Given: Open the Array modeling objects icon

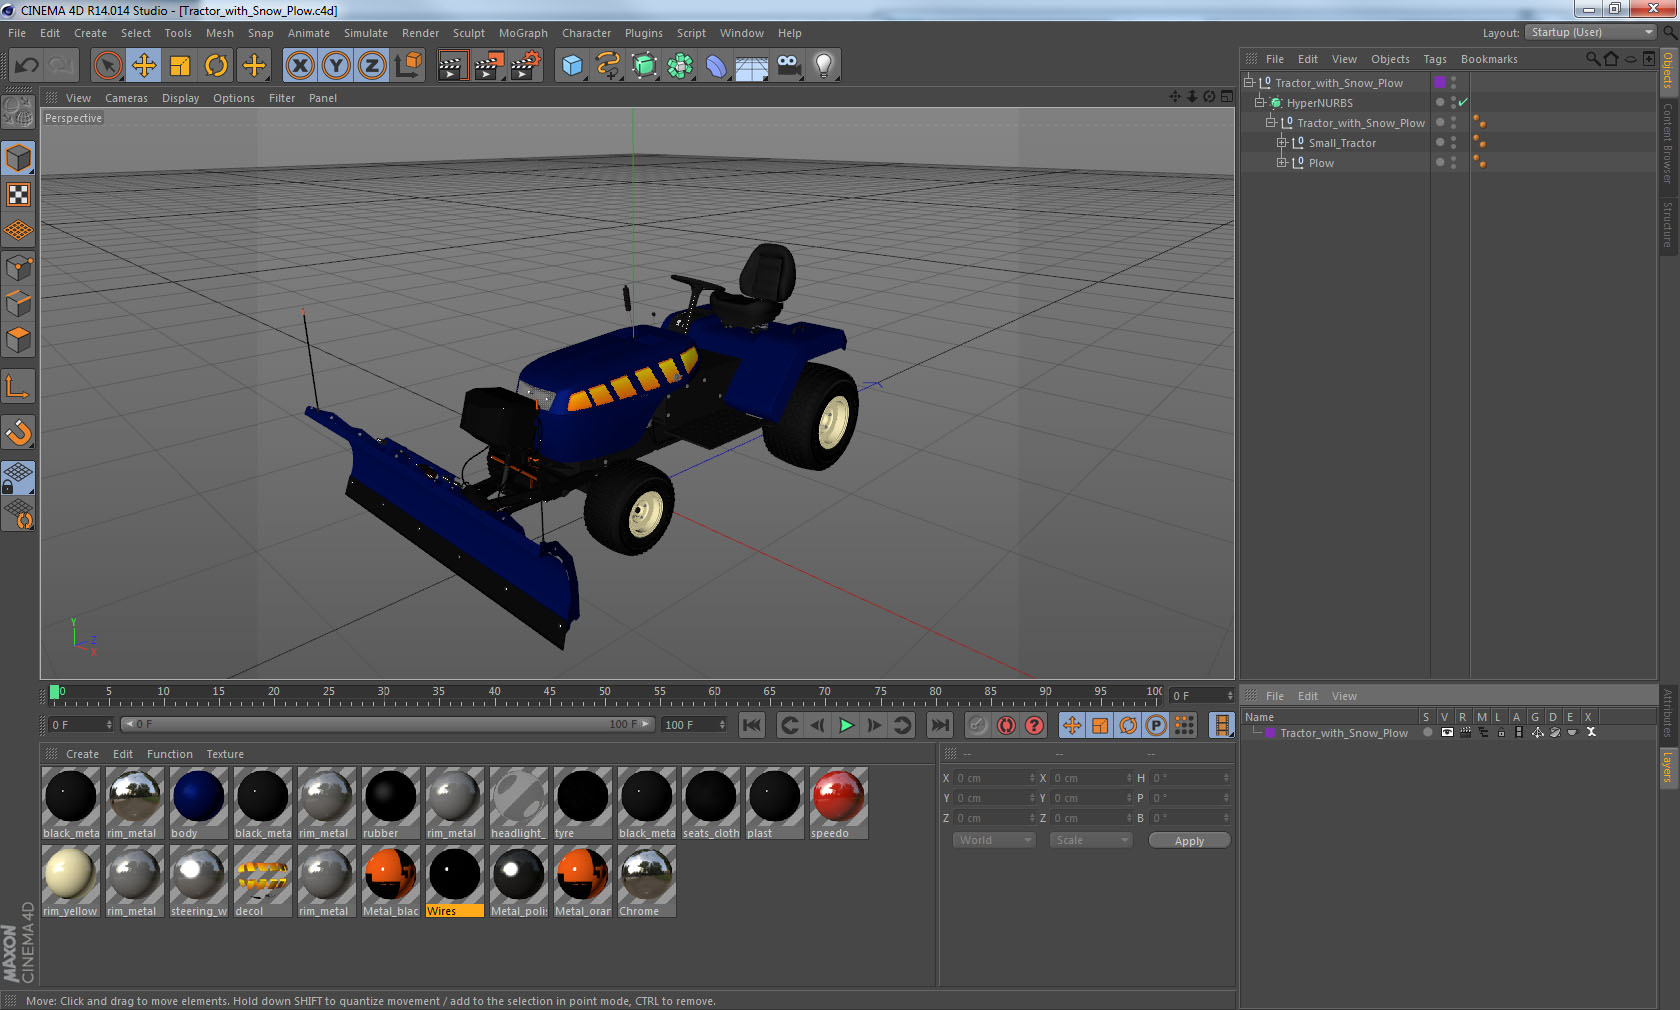Looking at the screenshot, I should 680,66.
